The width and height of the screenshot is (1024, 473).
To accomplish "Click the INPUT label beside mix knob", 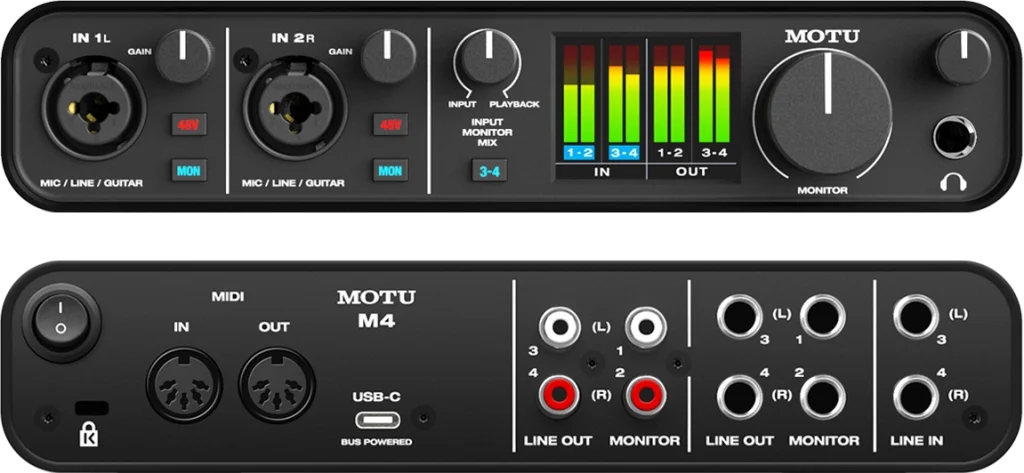I will pyautogui.click(x=462, y=104).
